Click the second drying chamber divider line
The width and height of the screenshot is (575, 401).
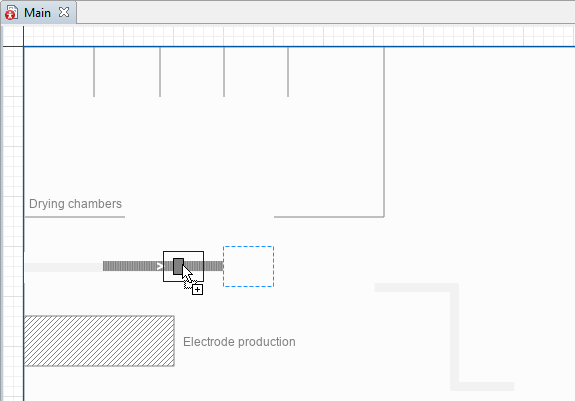(160, 72)
